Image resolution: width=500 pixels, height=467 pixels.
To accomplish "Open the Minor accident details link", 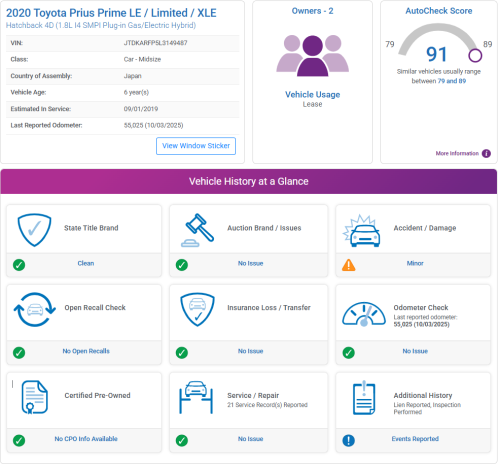I will 415,263.
